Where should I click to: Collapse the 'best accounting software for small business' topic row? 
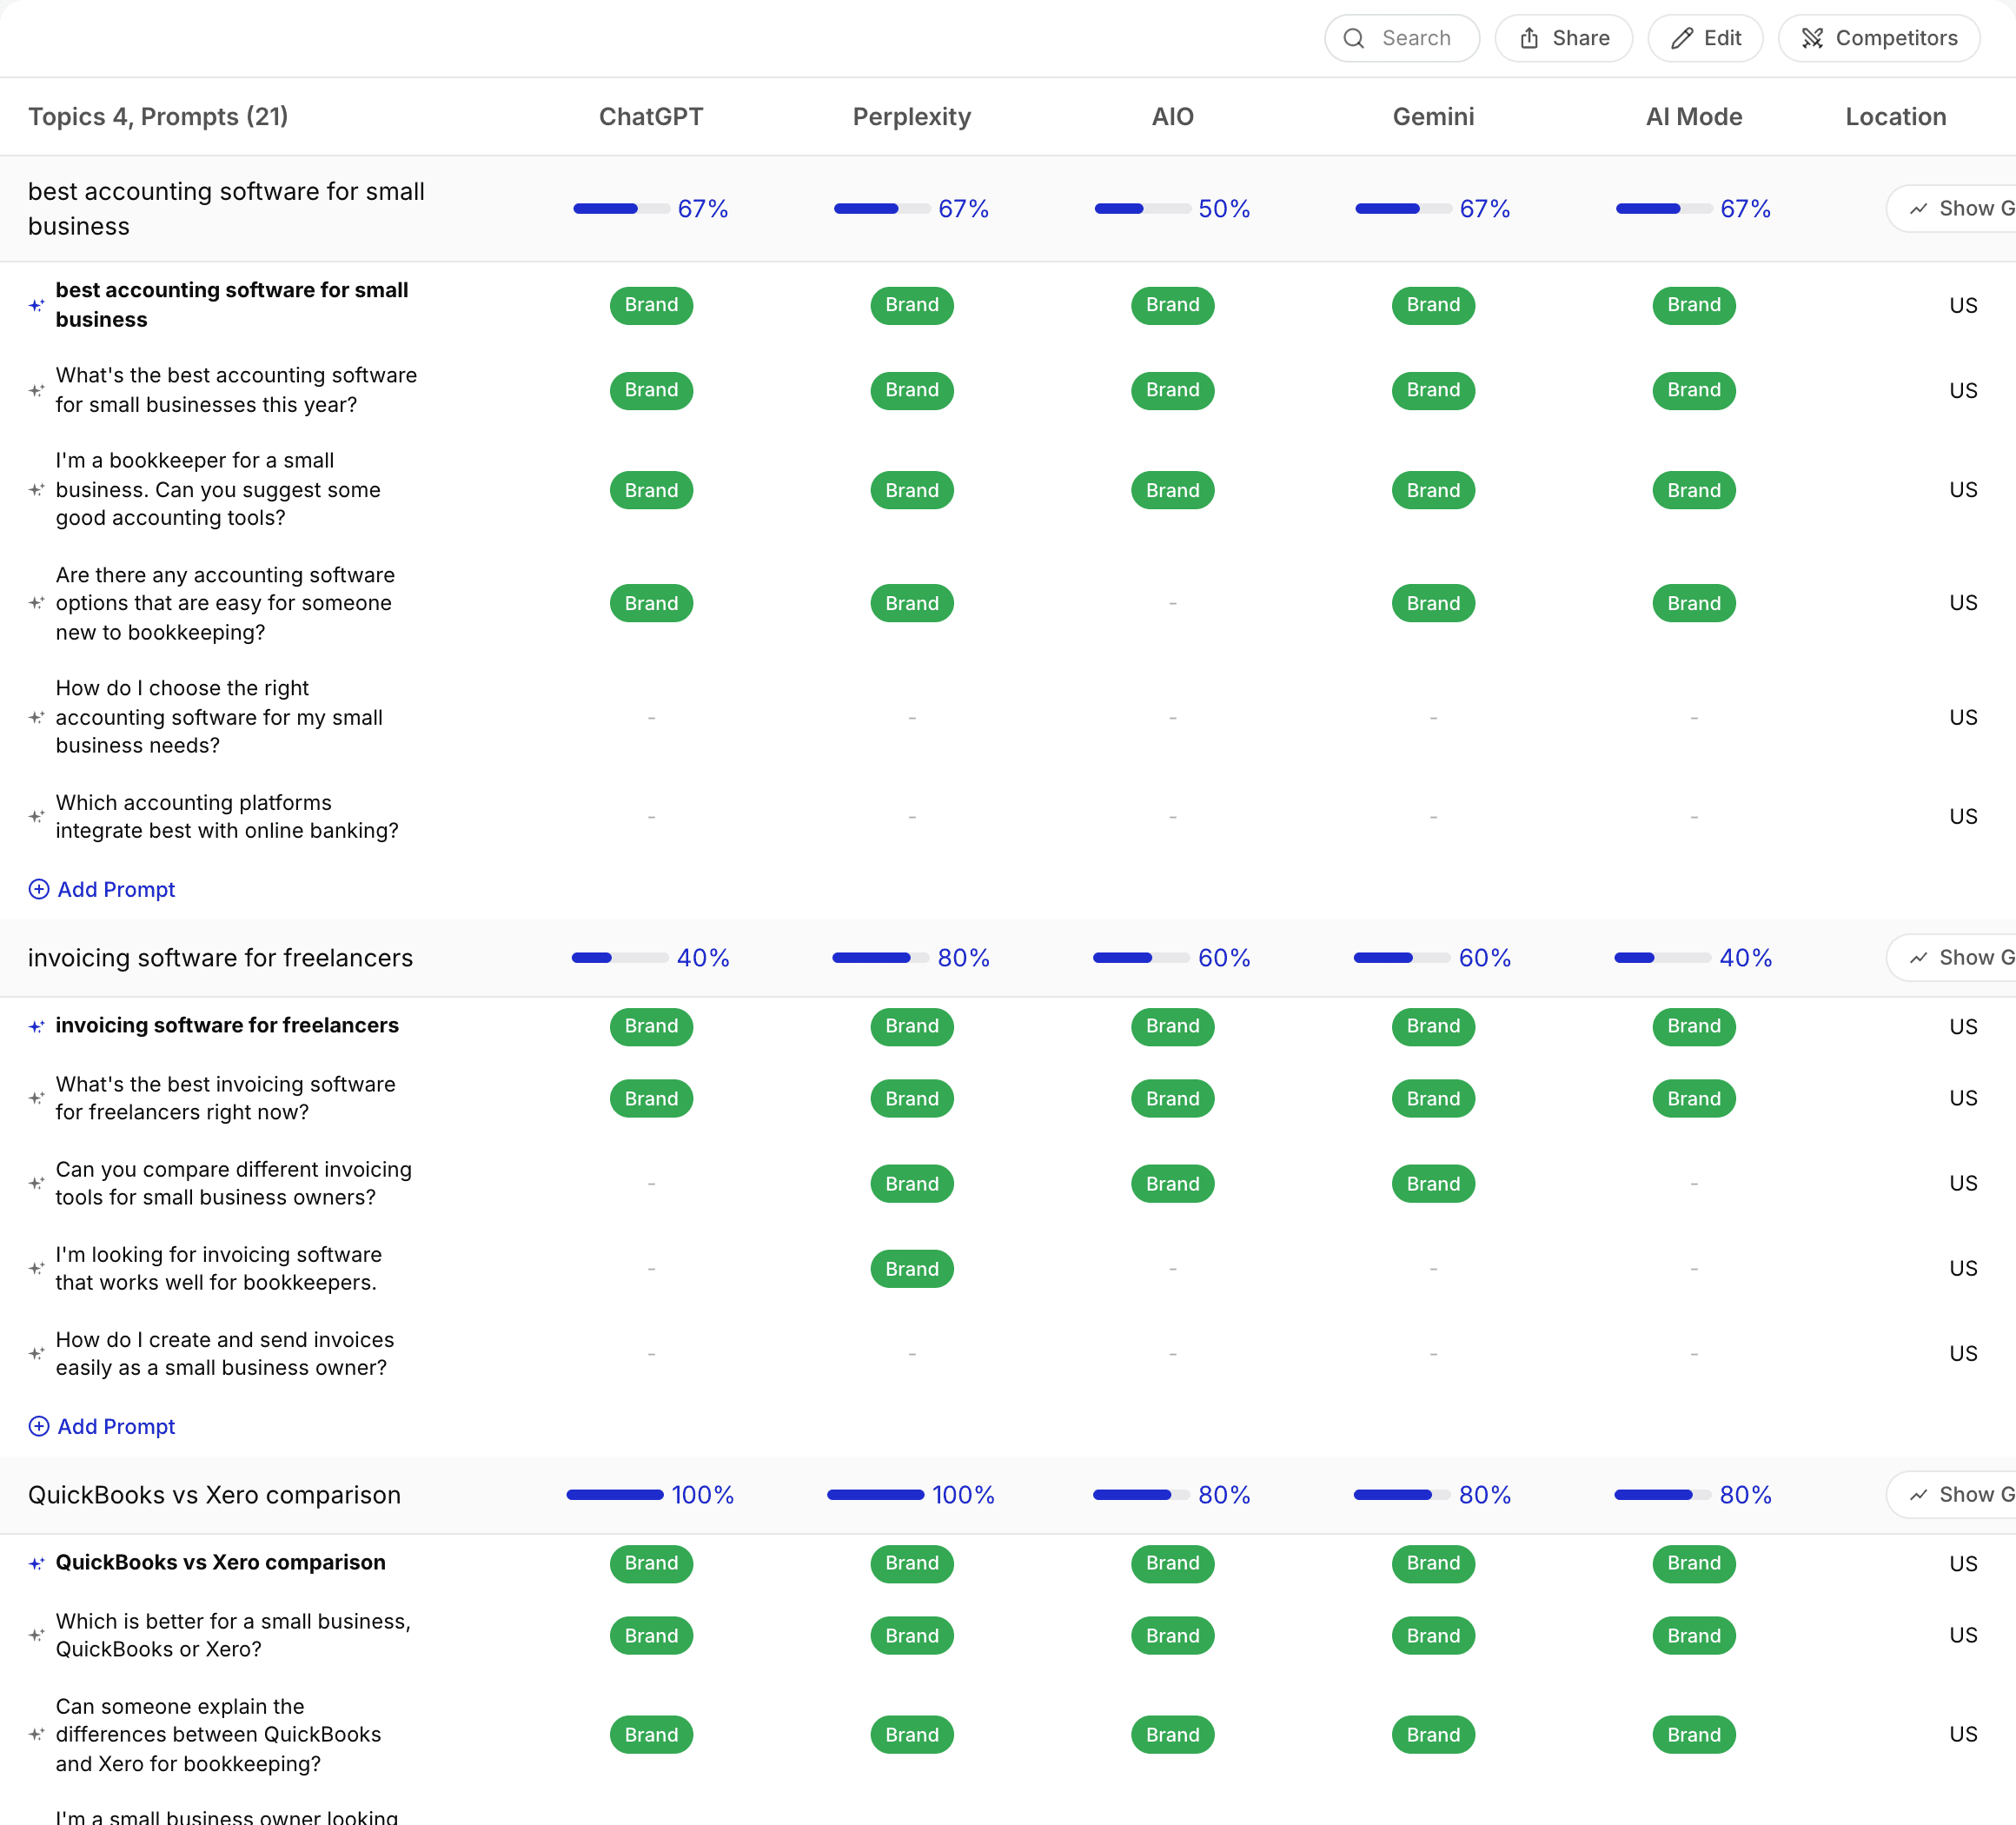click(x=226, y=208)
